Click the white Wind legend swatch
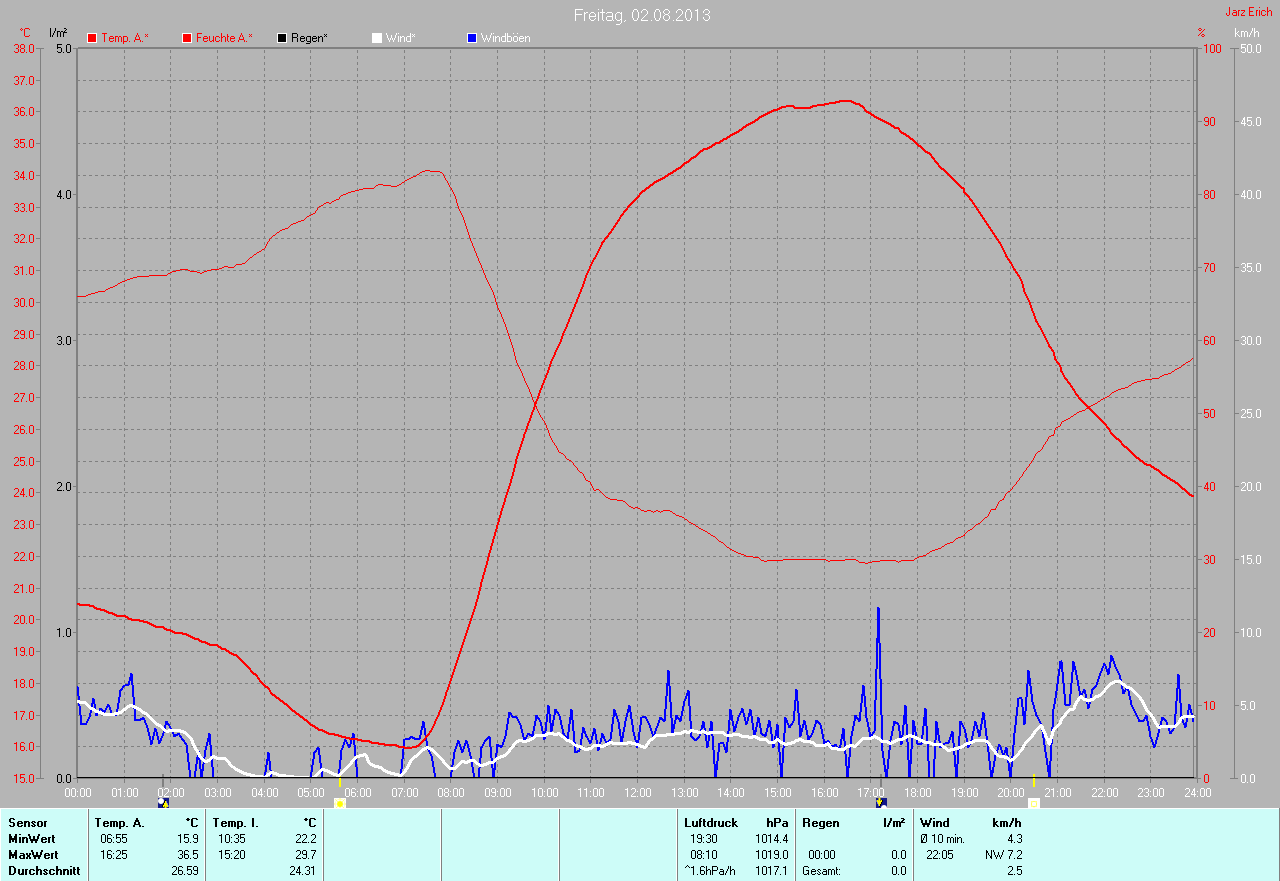The width and height of the screenshot is (1280, 881). click(377, 38)
